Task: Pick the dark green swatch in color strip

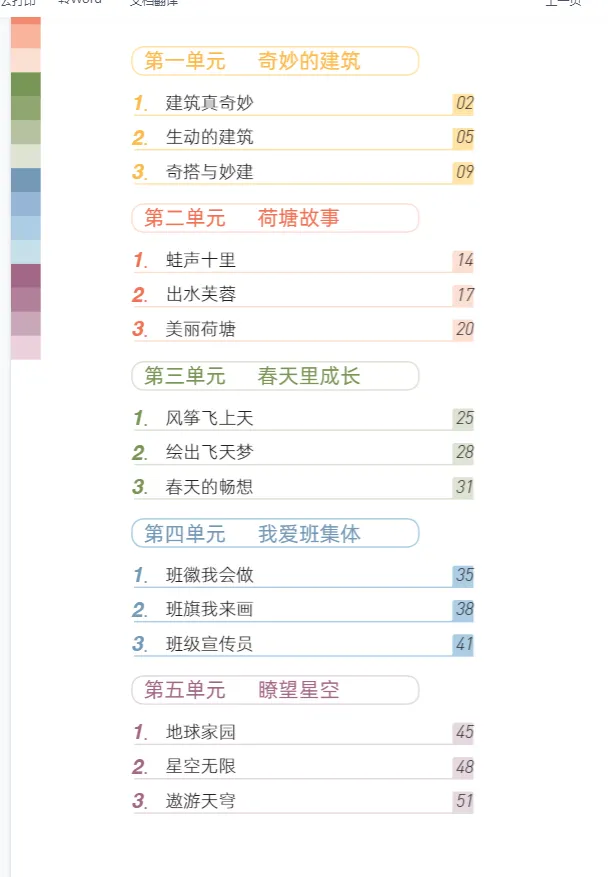Action: (x=26, y=84)
